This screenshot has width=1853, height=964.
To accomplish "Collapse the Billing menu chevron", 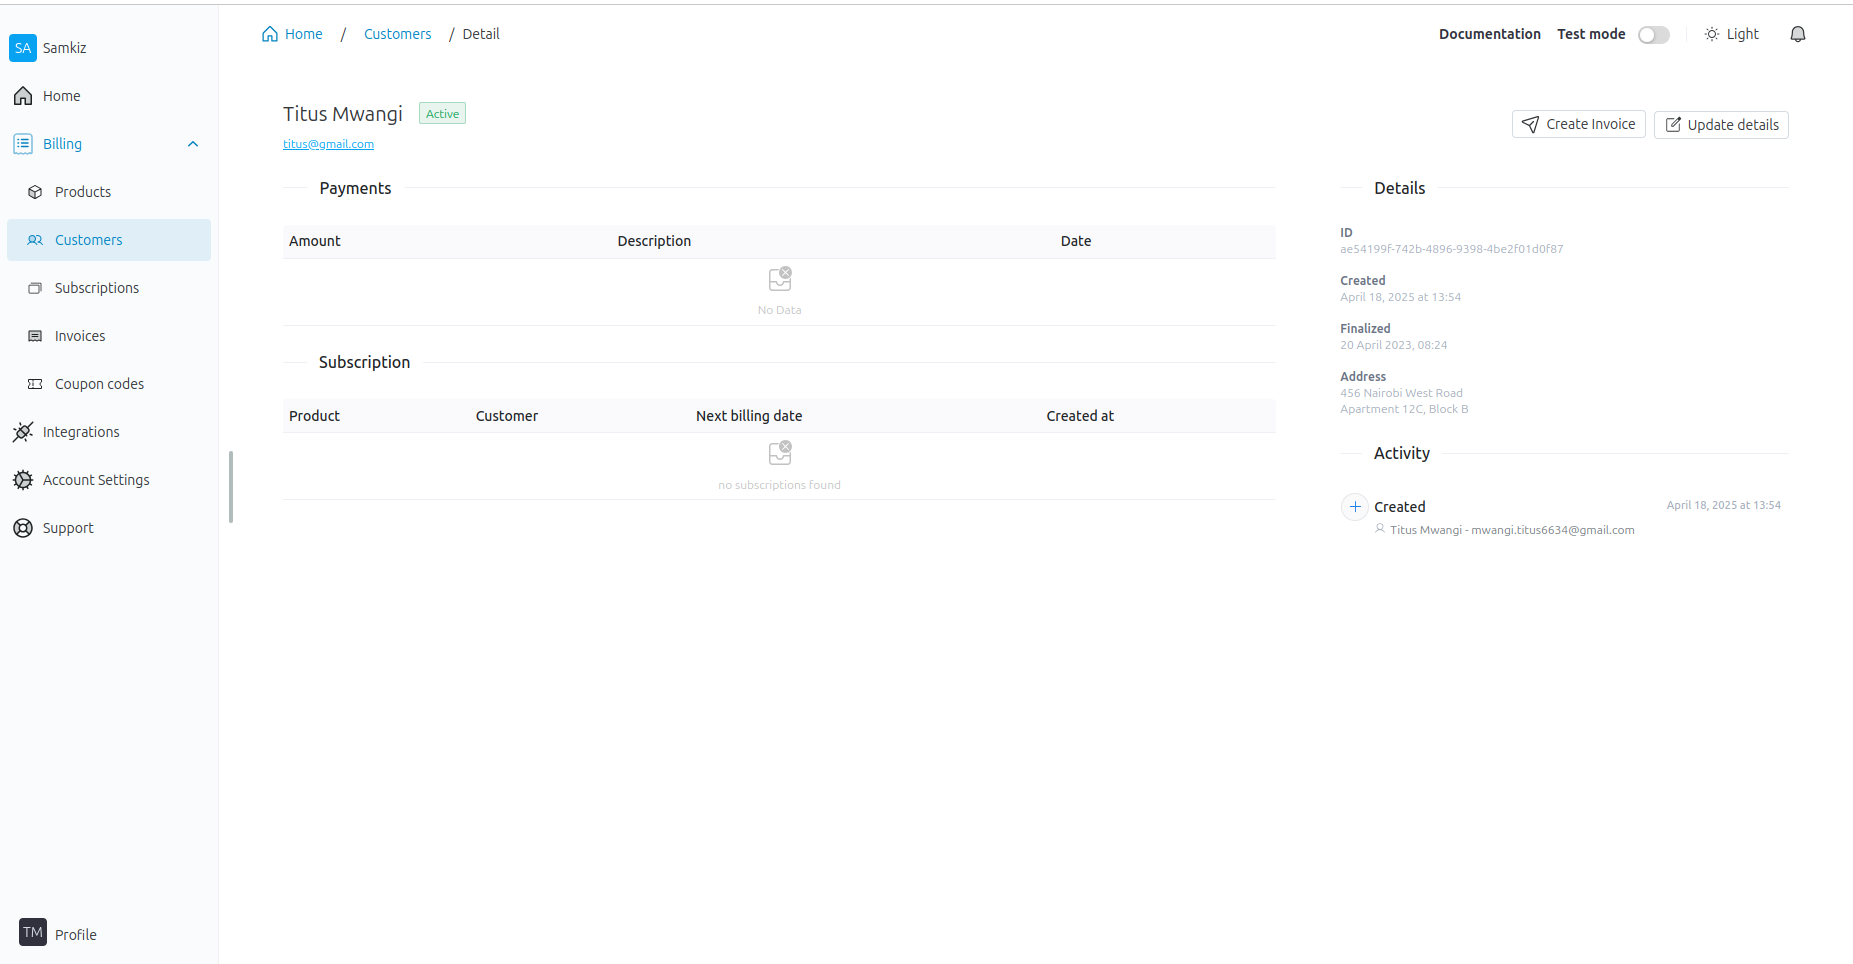I will click(193, 144).
